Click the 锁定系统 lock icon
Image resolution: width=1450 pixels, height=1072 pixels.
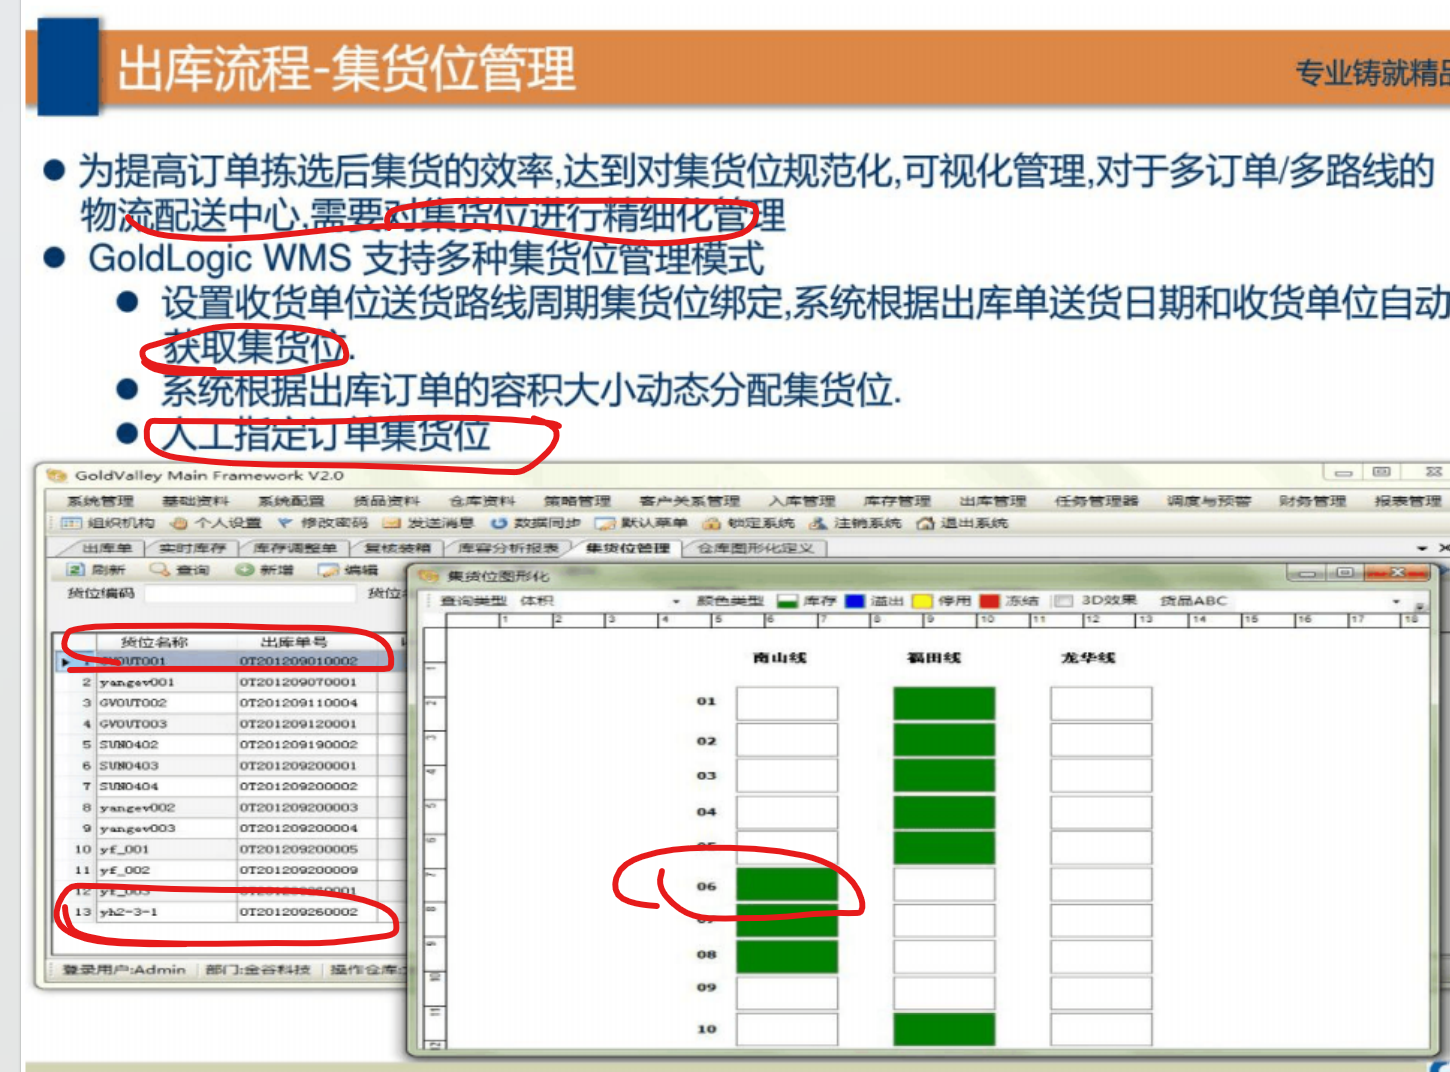point(711,523)
